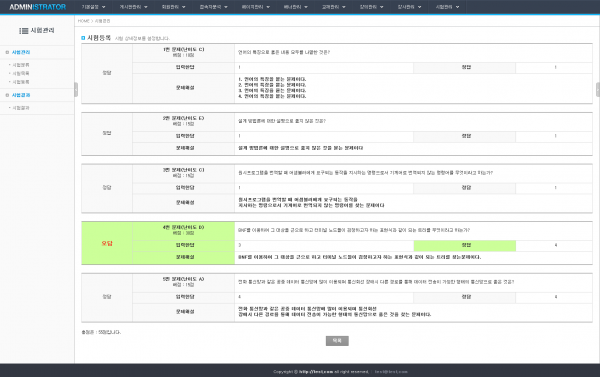Open the 시험결과 sidebar sub-item
Screen dimensions: 600x377
(21, 108)
